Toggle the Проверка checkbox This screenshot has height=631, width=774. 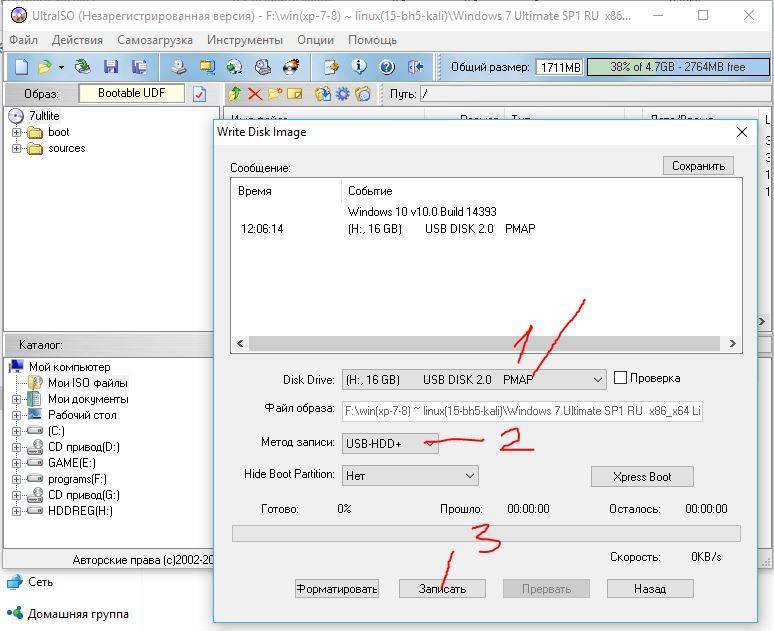click(x=620, y=378)
